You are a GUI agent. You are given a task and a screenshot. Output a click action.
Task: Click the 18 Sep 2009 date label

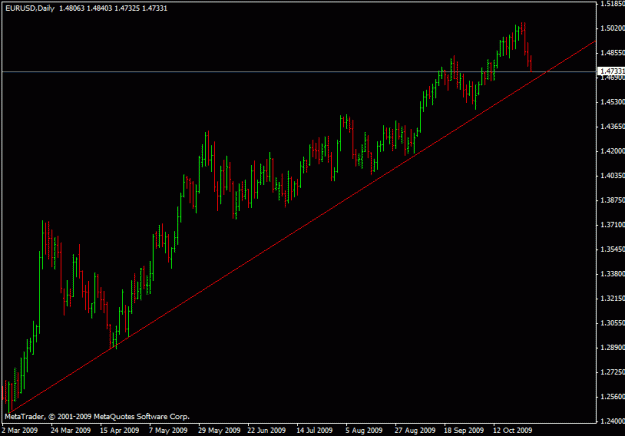[x=464, y=430]
